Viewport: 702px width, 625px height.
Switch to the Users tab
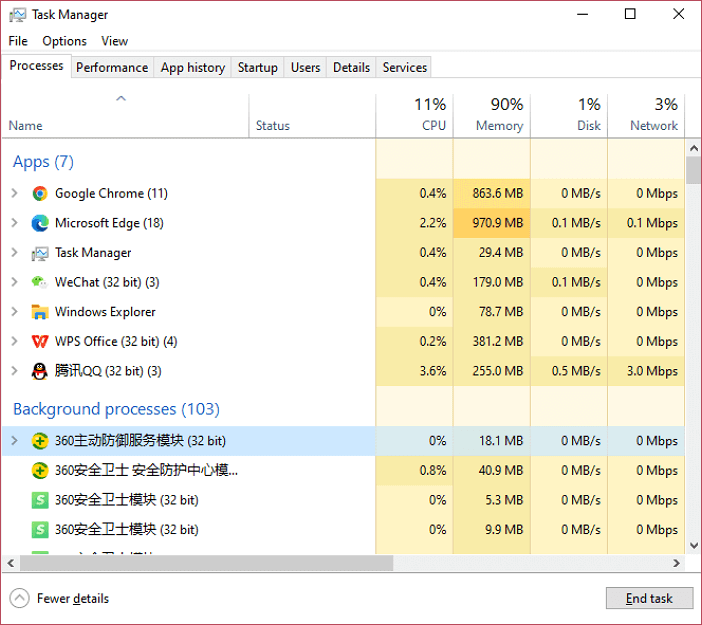[305, 68]
